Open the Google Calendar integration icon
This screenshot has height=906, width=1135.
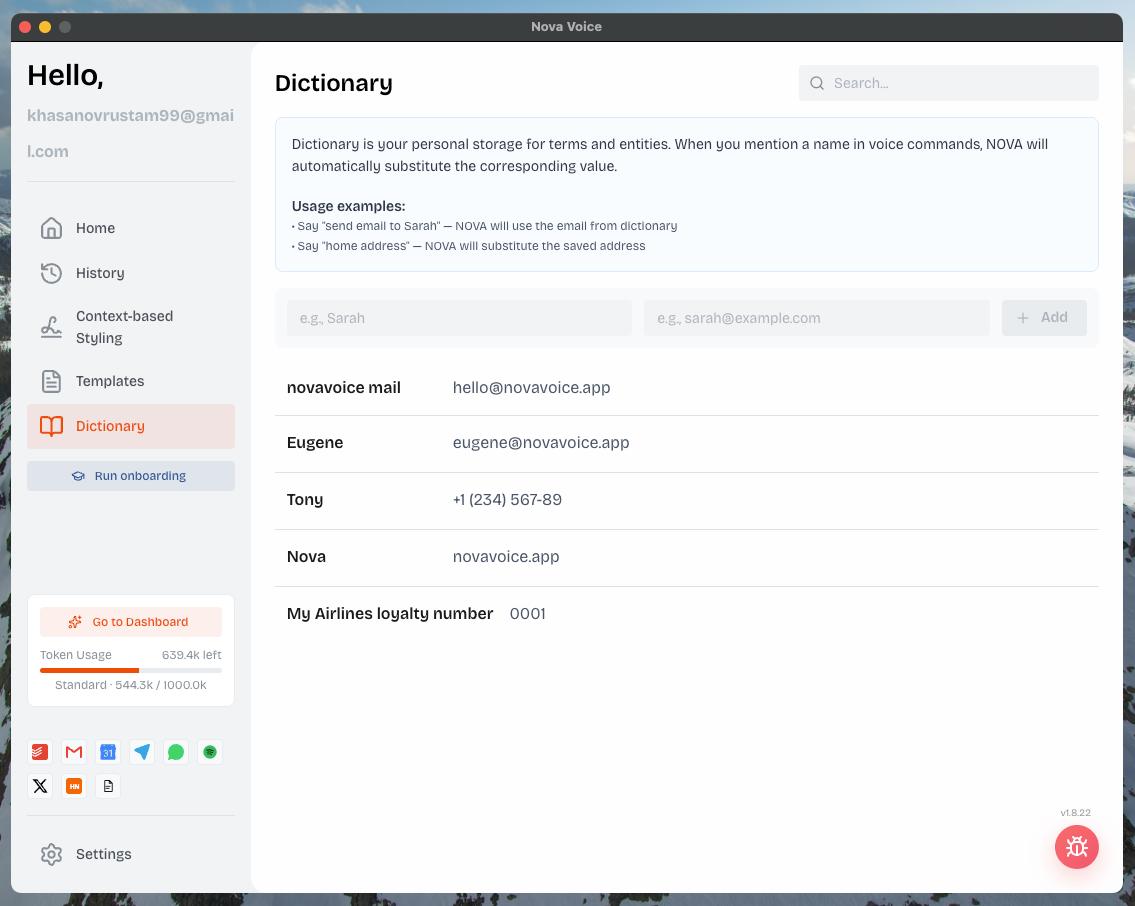coord(108,752)
